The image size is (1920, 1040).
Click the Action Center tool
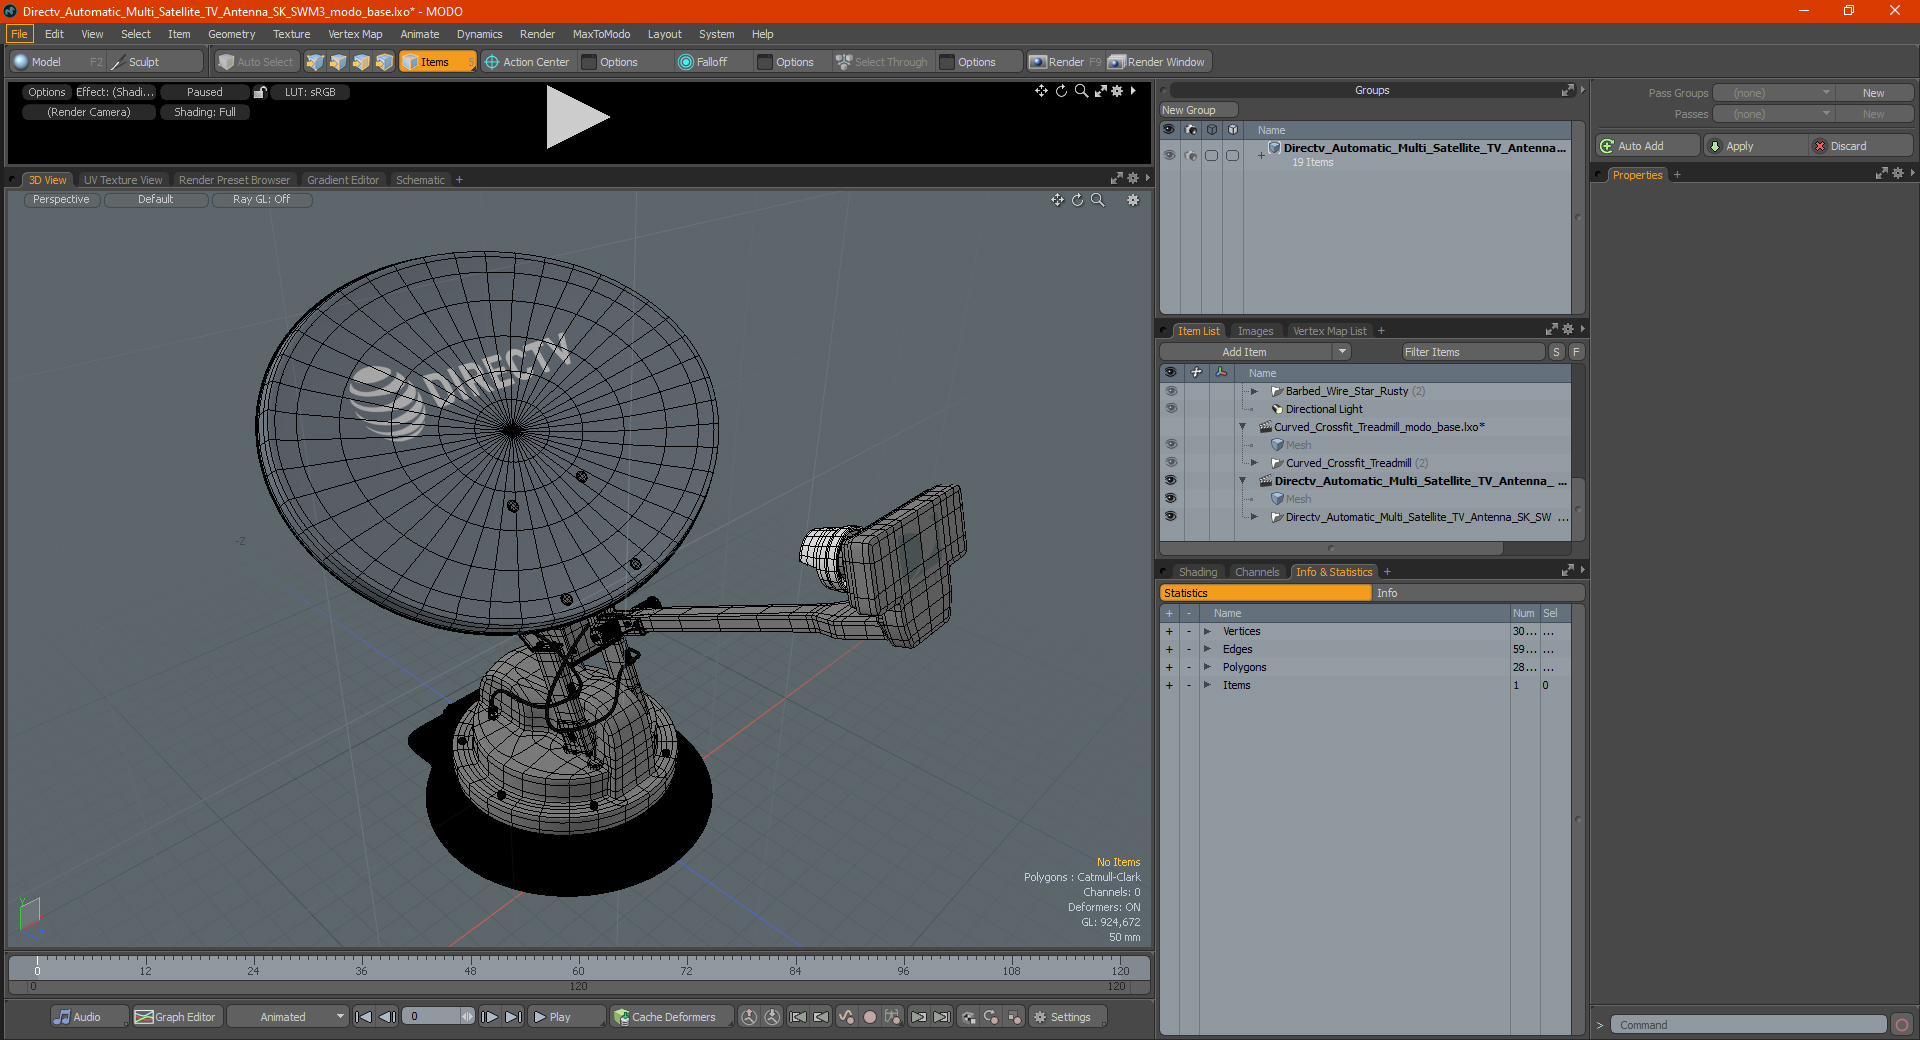(x=527, y=62)
